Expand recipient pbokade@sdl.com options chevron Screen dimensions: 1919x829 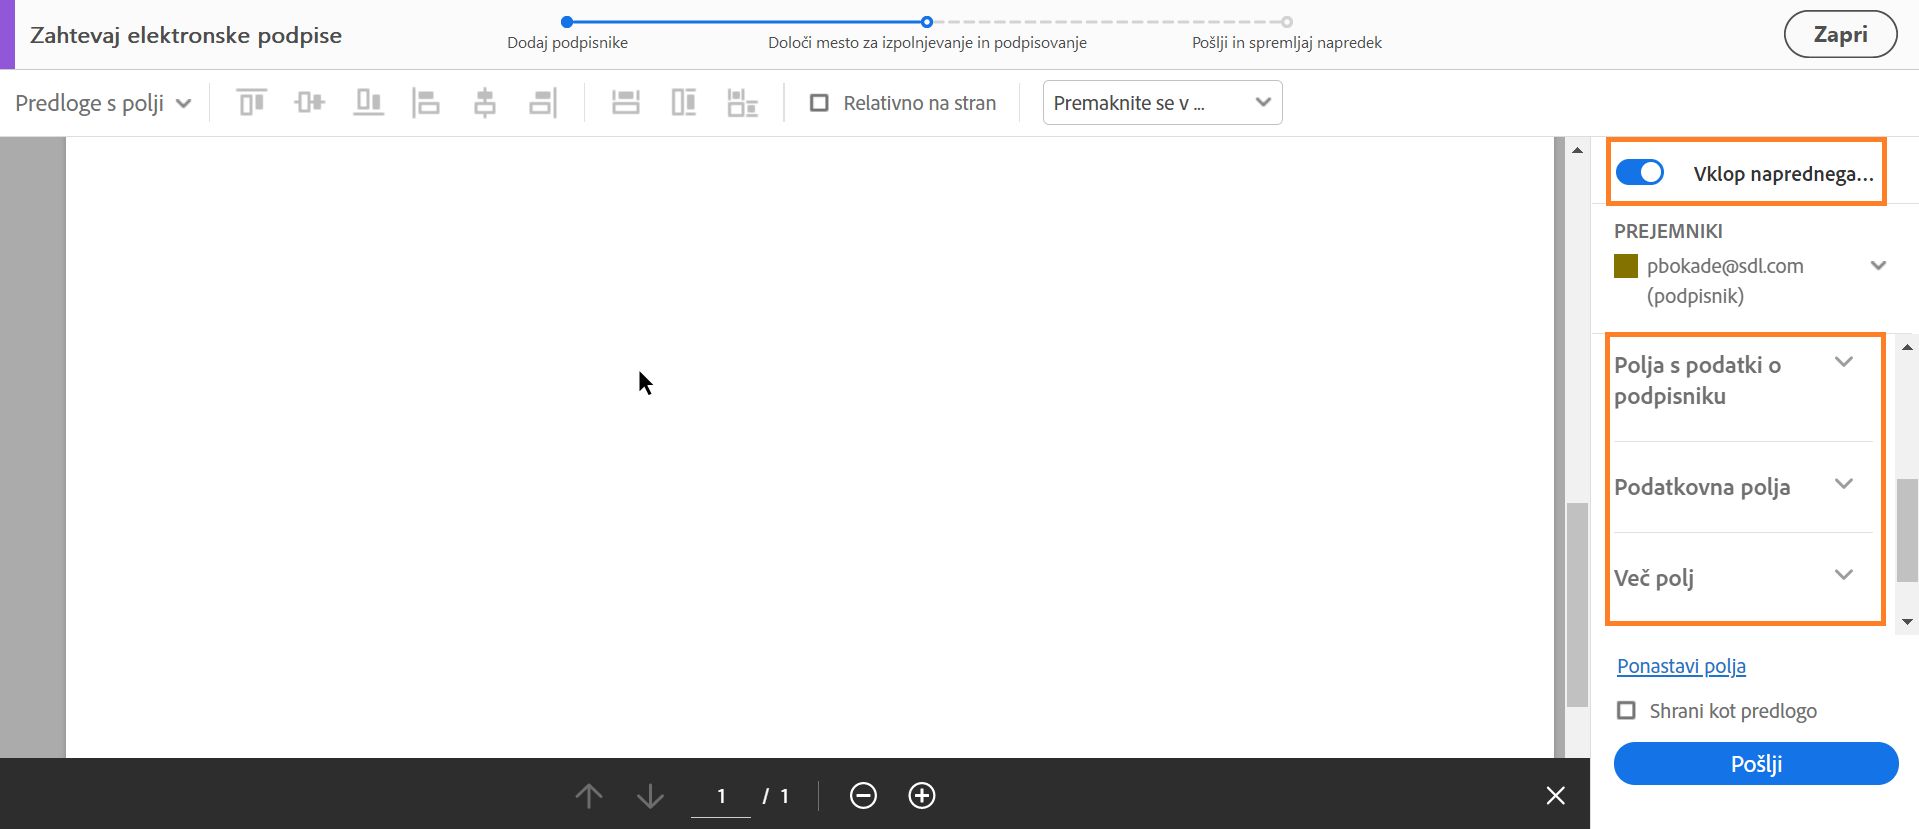tap(1878, 266)
